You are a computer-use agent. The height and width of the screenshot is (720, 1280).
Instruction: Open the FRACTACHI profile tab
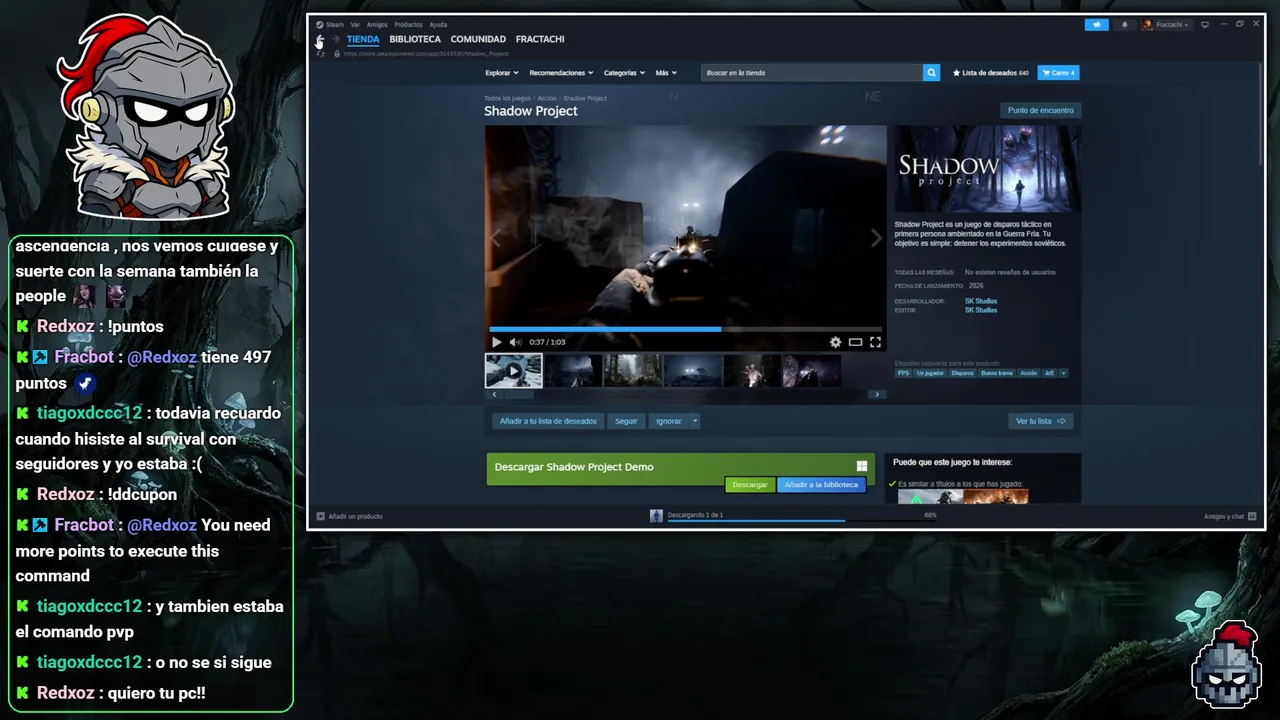540,40
